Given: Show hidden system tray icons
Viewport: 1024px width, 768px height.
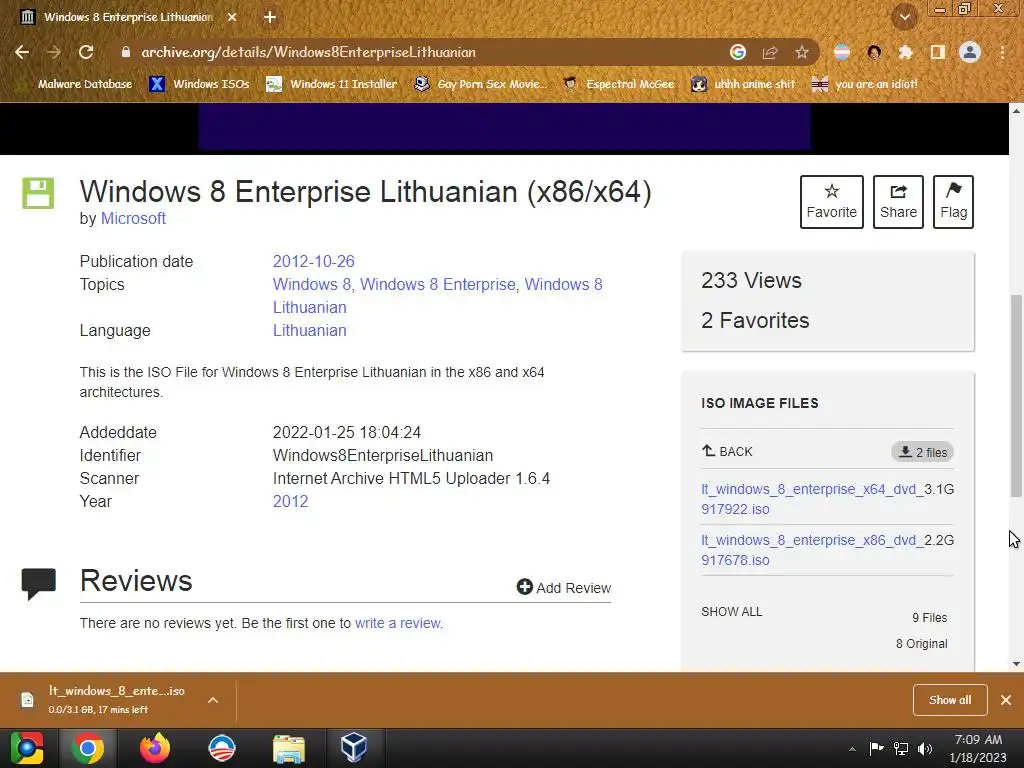Looking at the screenshot, I should pos(852,749).
